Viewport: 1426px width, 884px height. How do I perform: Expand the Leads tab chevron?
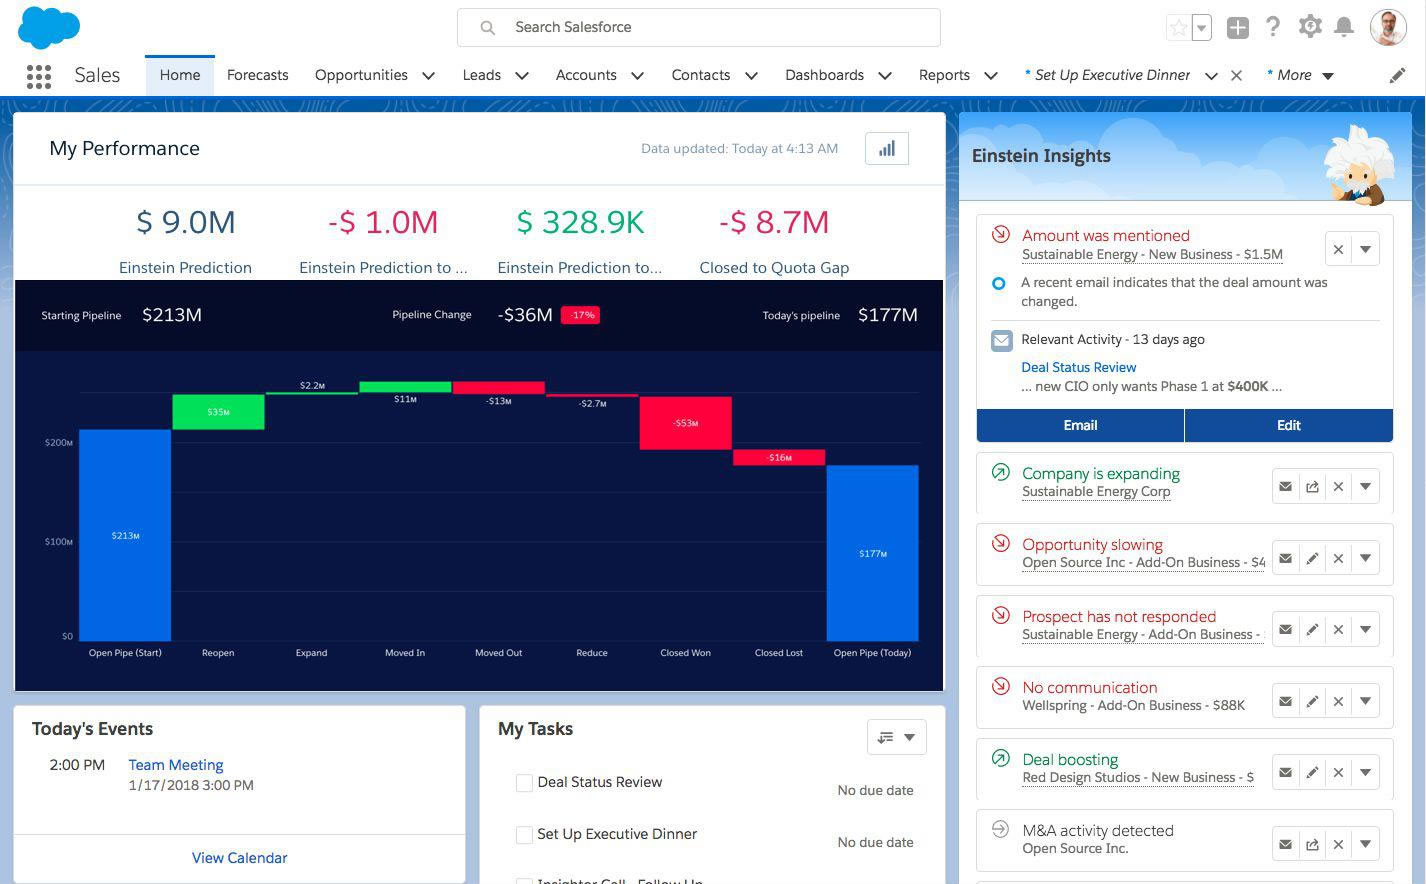point(521,76)
